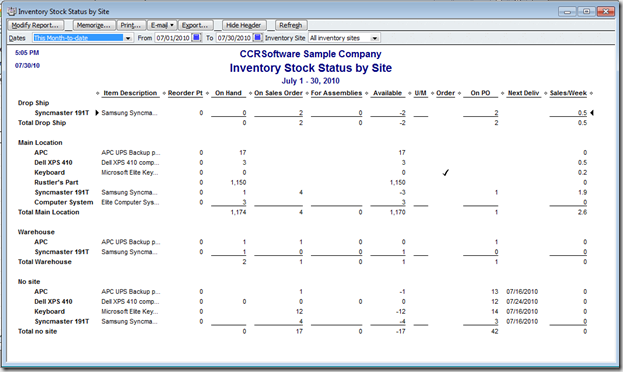
Task: Click the Refresh button
Action: click(291, 25)
